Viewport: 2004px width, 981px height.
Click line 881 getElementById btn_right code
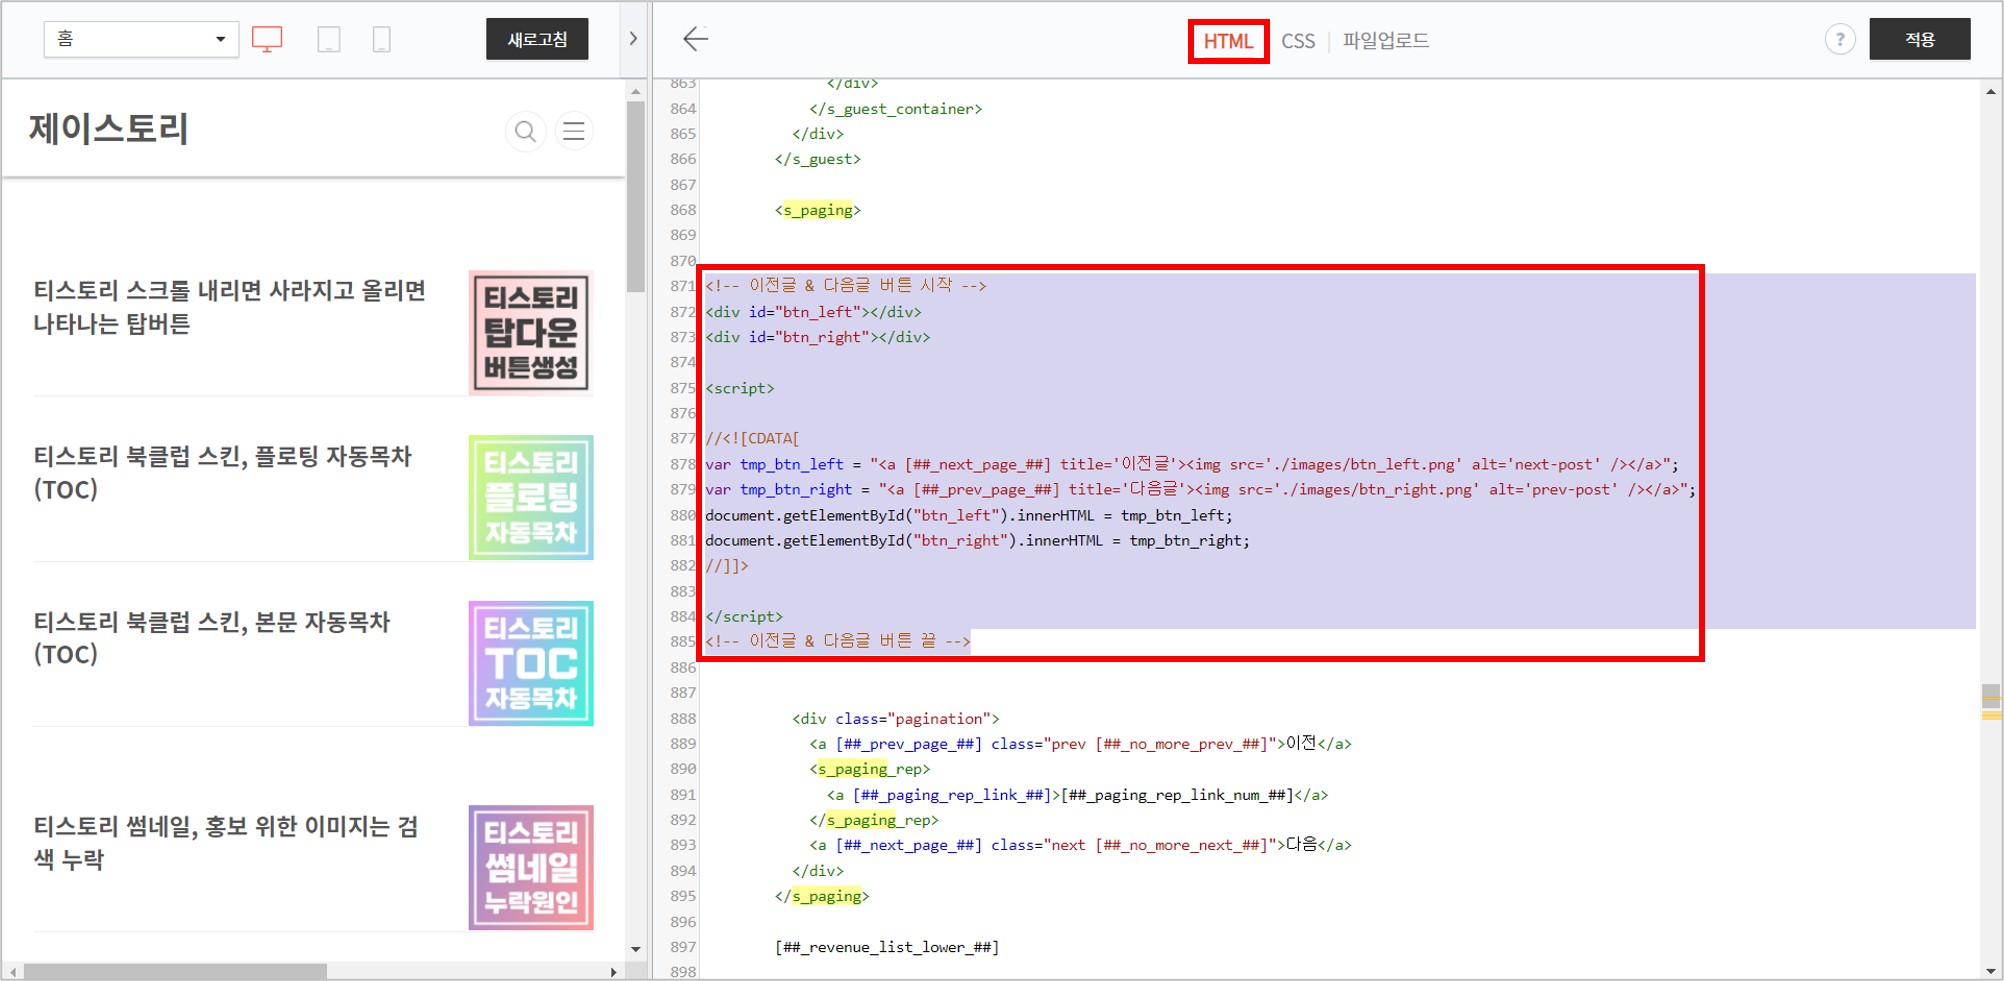977,540
